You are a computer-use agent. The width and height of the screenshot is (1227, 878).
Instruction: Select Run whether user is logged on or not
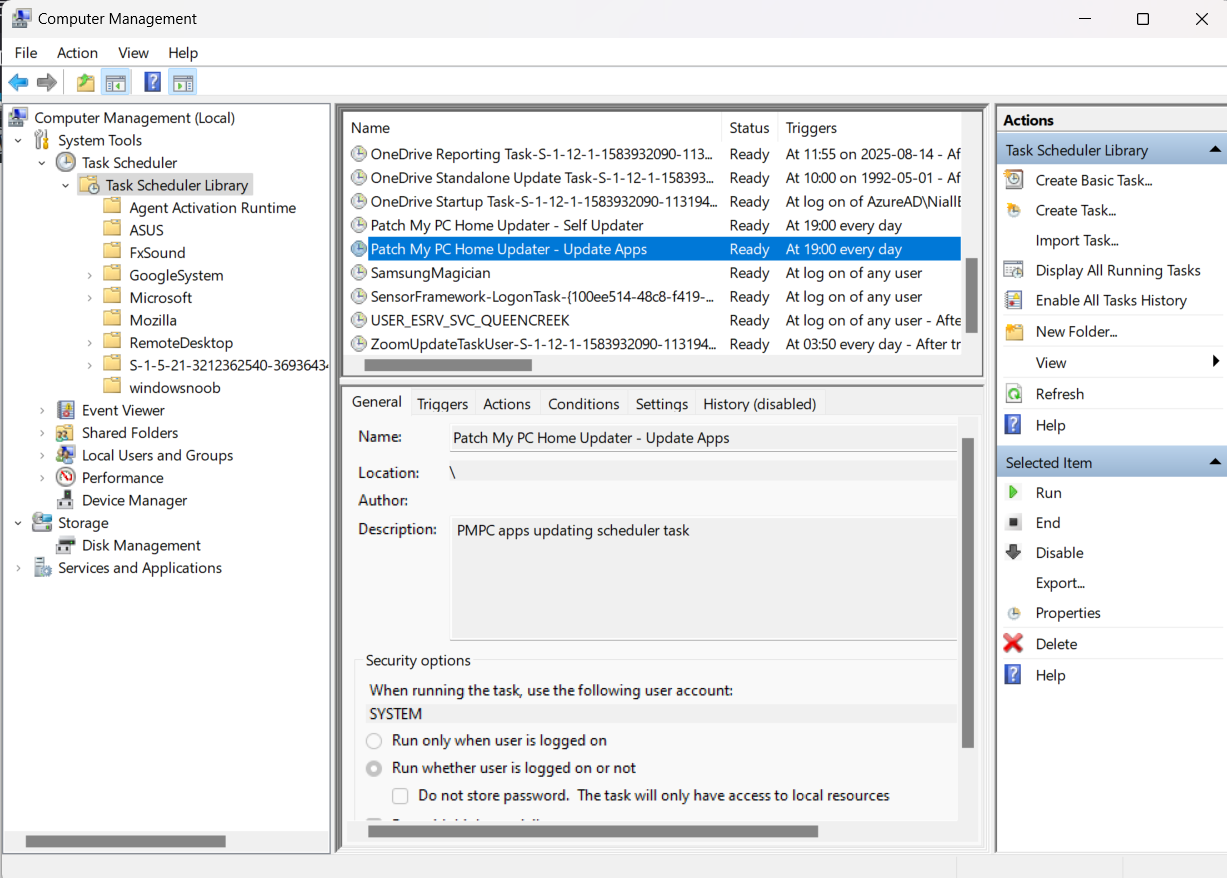pyautogui.click(x=374, y=769)
